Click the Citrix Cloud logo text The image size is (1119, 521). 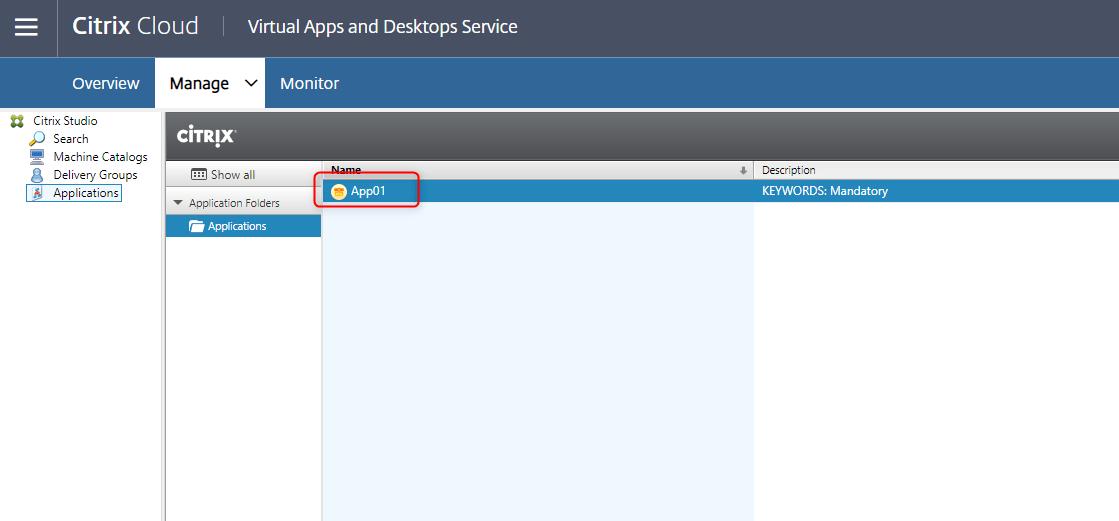(135, 26)
